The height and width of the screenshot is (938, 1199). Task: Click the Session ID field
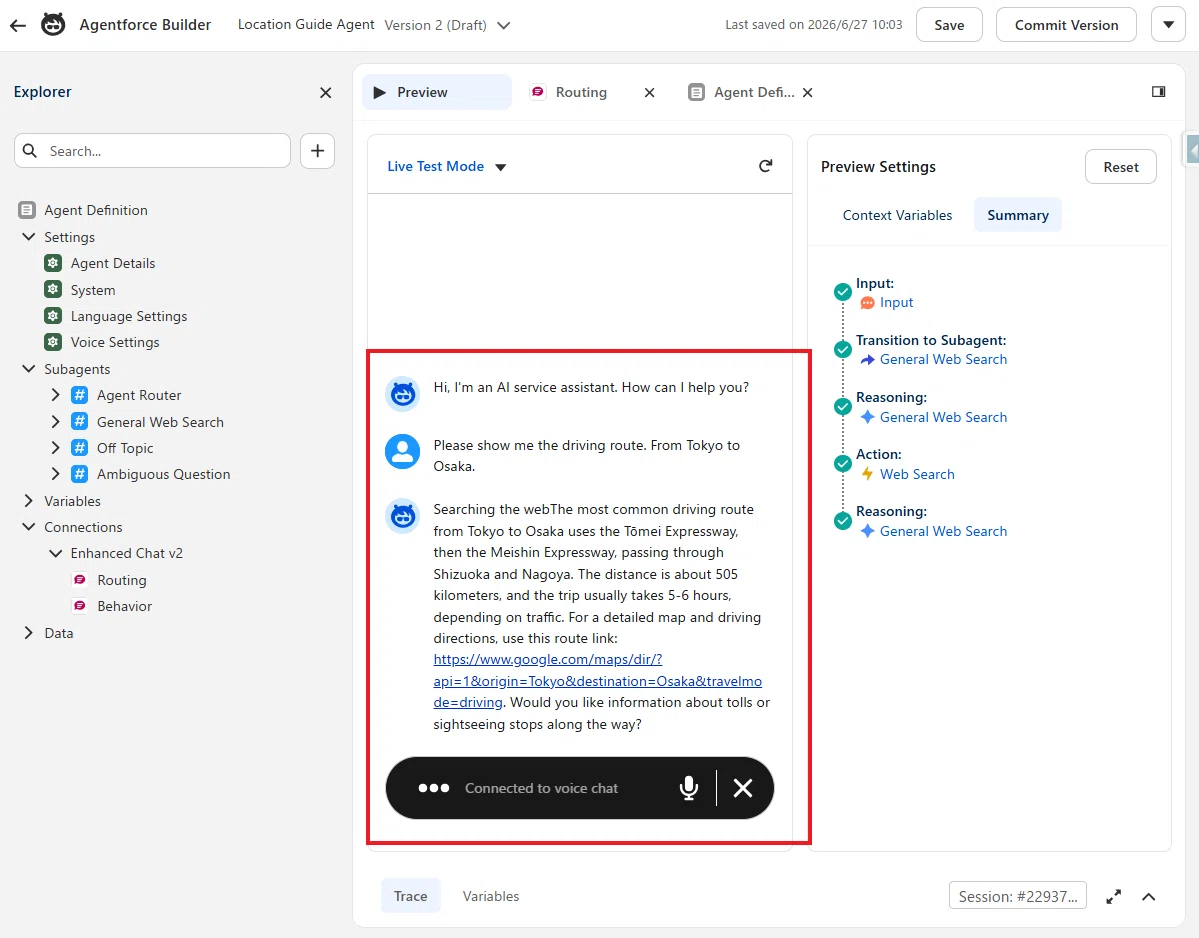[1018, 896]
